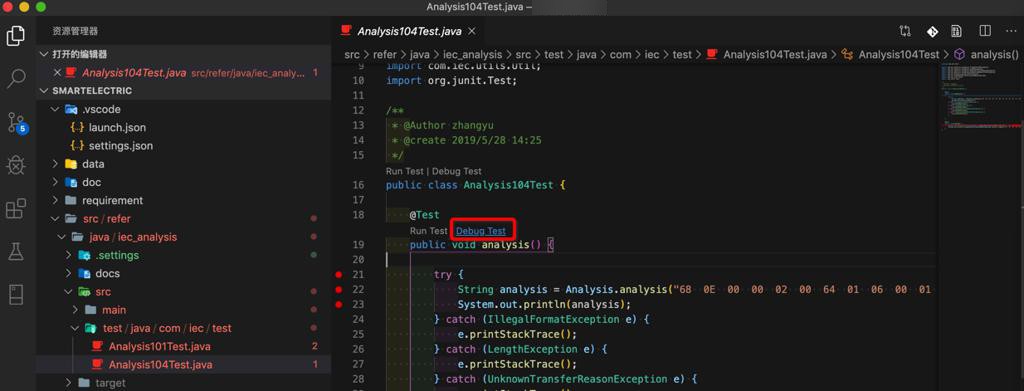Expand the docs folder

(68, 274)
